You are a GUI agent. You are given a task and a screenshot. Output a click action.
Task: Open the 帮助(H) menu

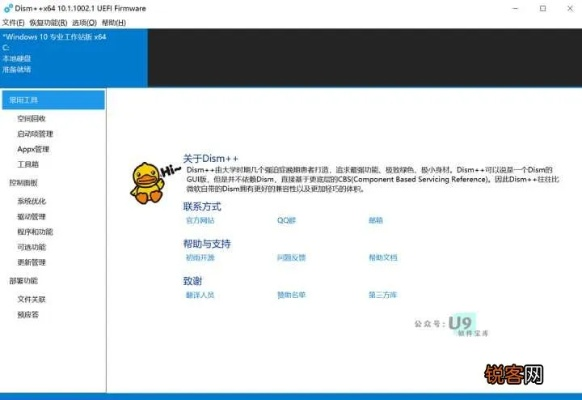pyautogui.click(x=114, y=23)
